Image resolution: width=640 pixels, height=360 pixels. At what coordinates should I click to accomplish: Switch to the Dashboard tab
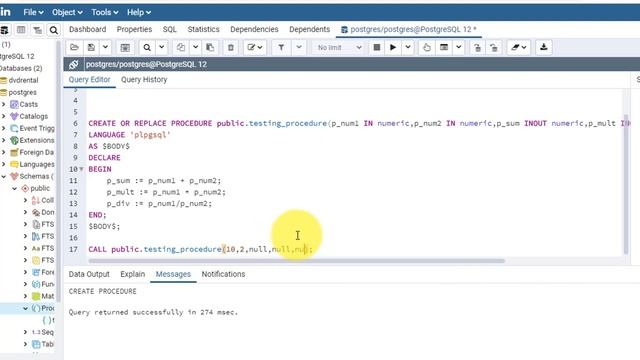87,29
